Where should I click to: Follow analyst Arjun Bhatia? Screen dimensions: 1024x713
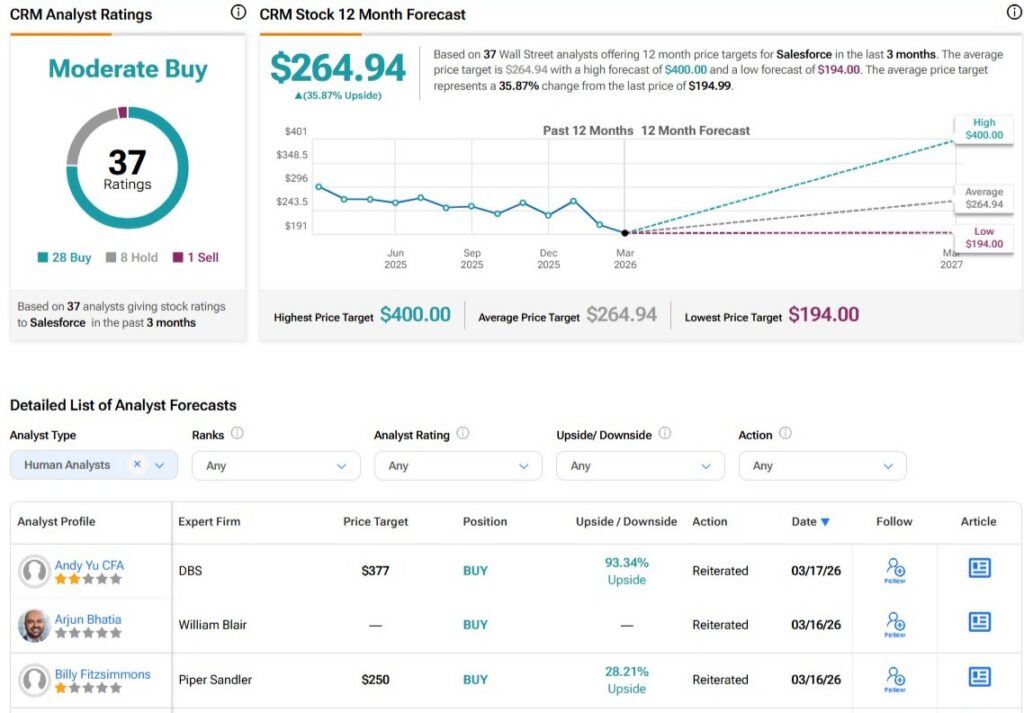(x=895, y=624)
